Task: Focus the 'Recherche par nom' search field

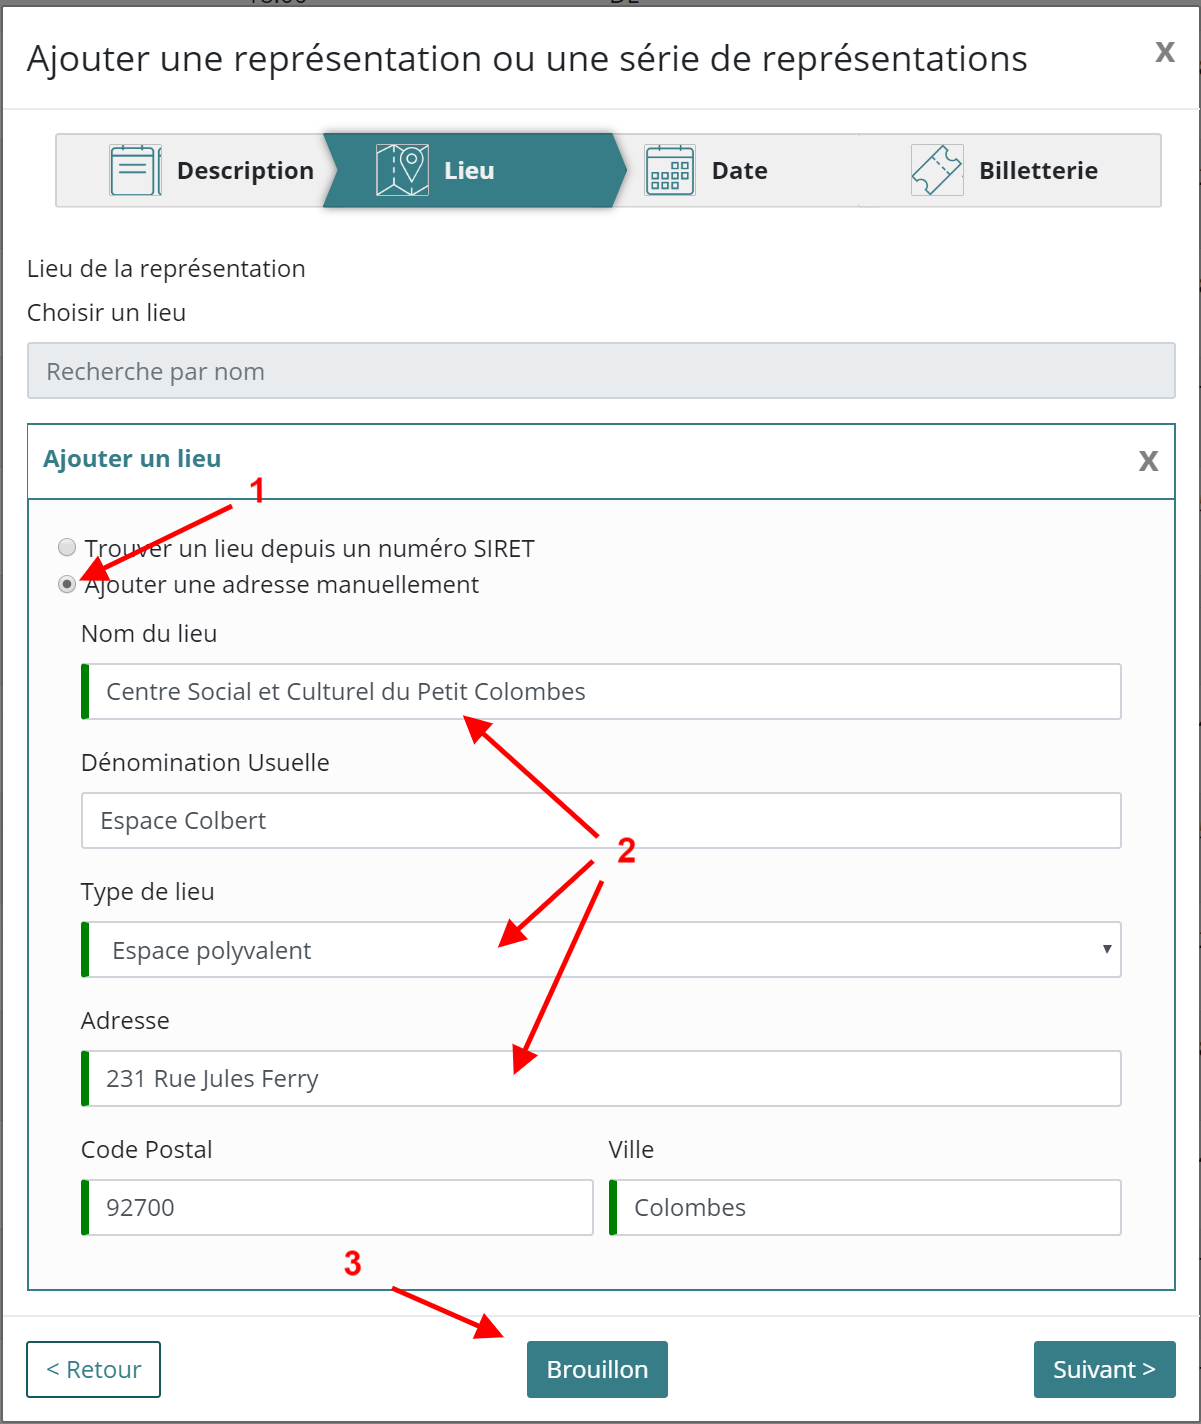Action: point(600,371)
